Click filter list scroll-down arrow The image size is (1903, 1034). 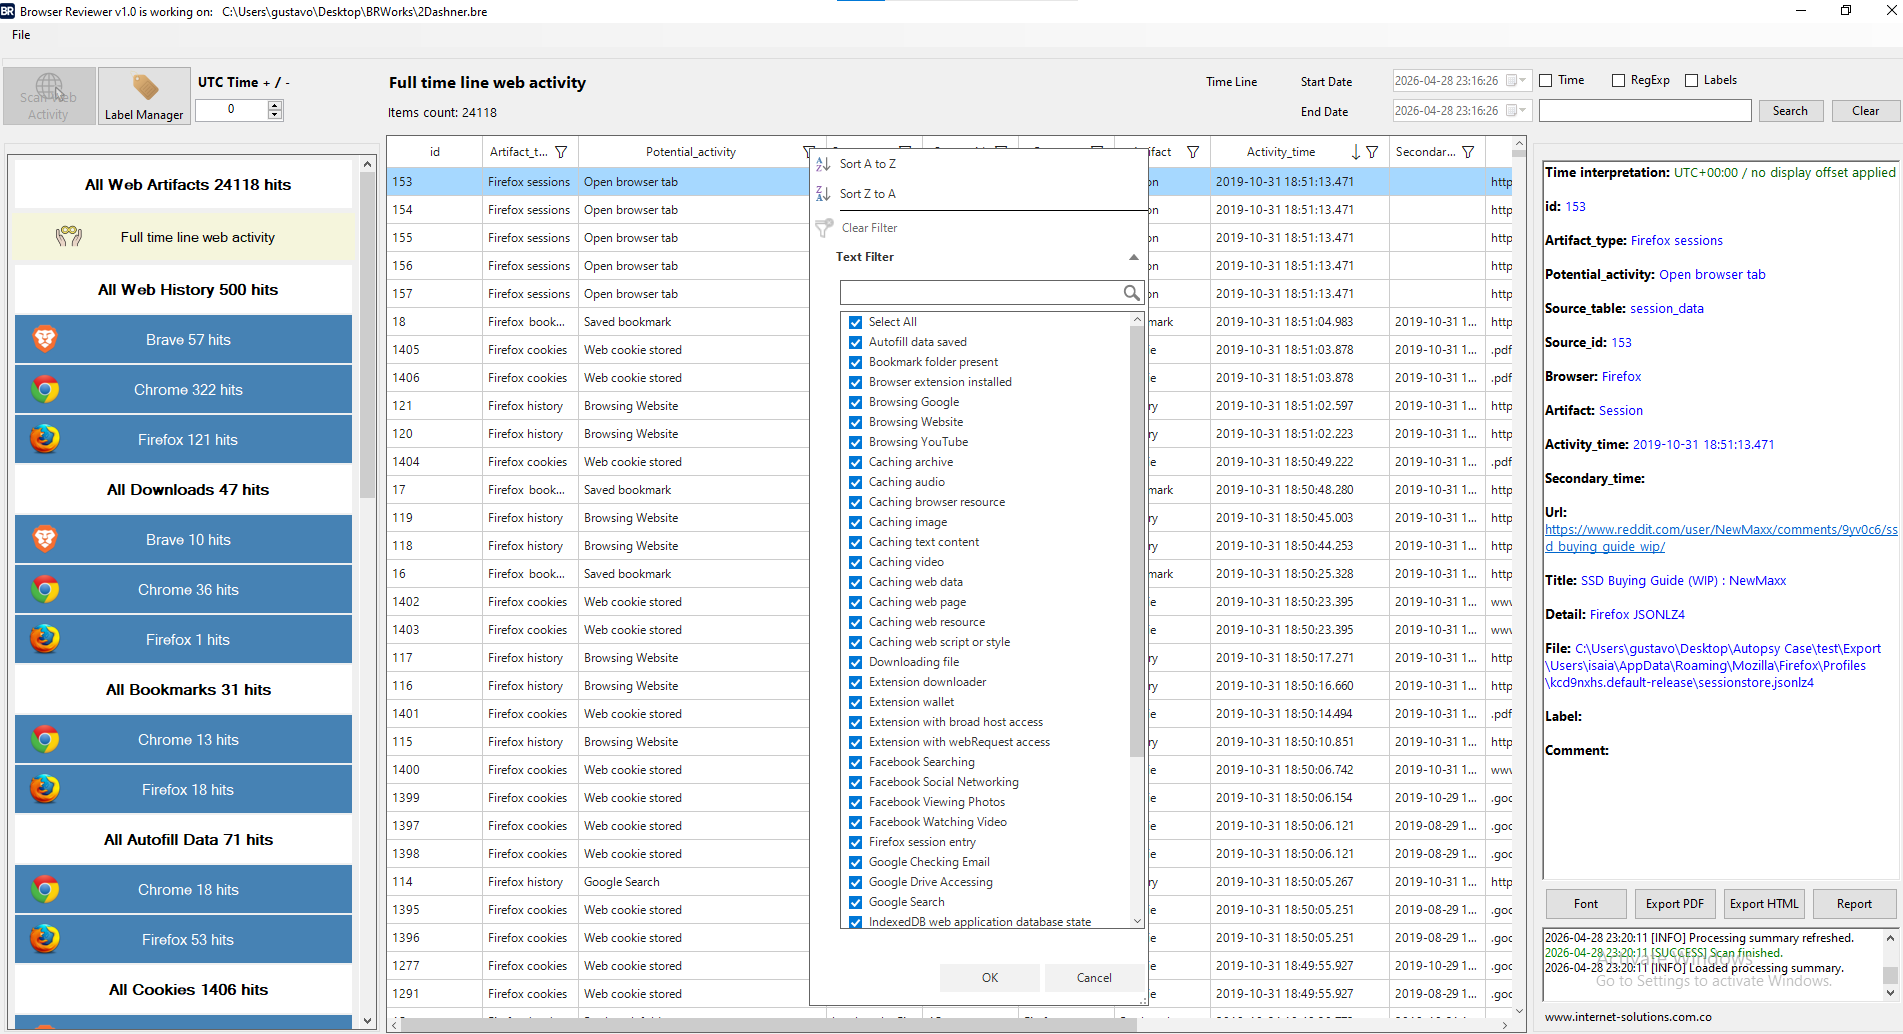click(x=1137, y=920)
